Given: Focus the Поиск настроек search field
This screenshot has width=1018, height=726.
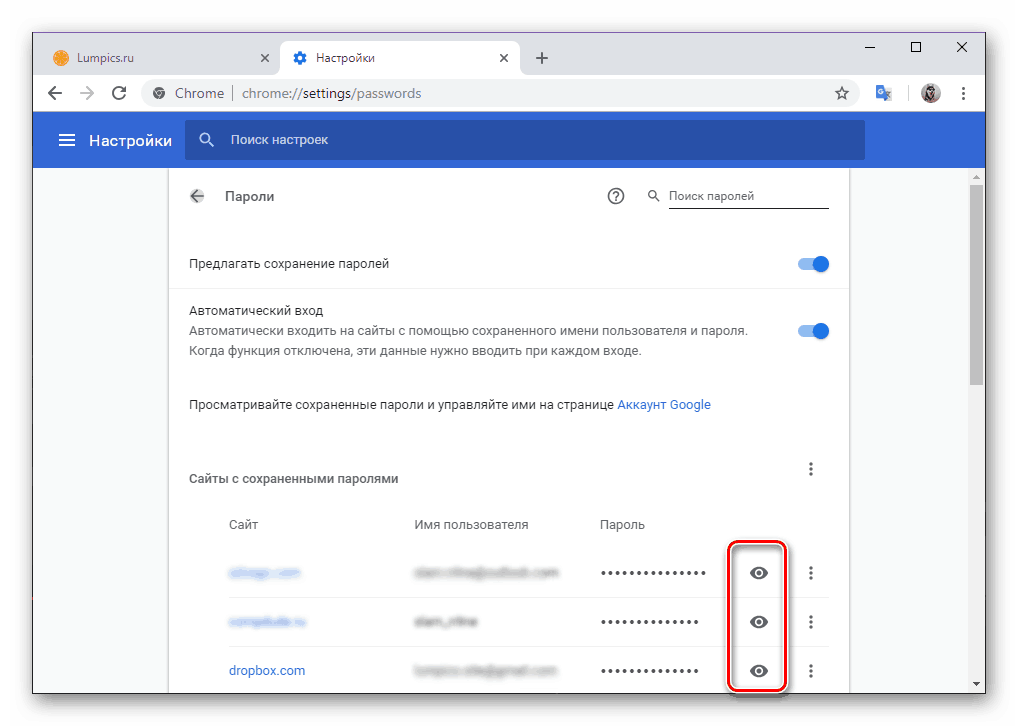Looking at the screenshot, I should (525, 140).
